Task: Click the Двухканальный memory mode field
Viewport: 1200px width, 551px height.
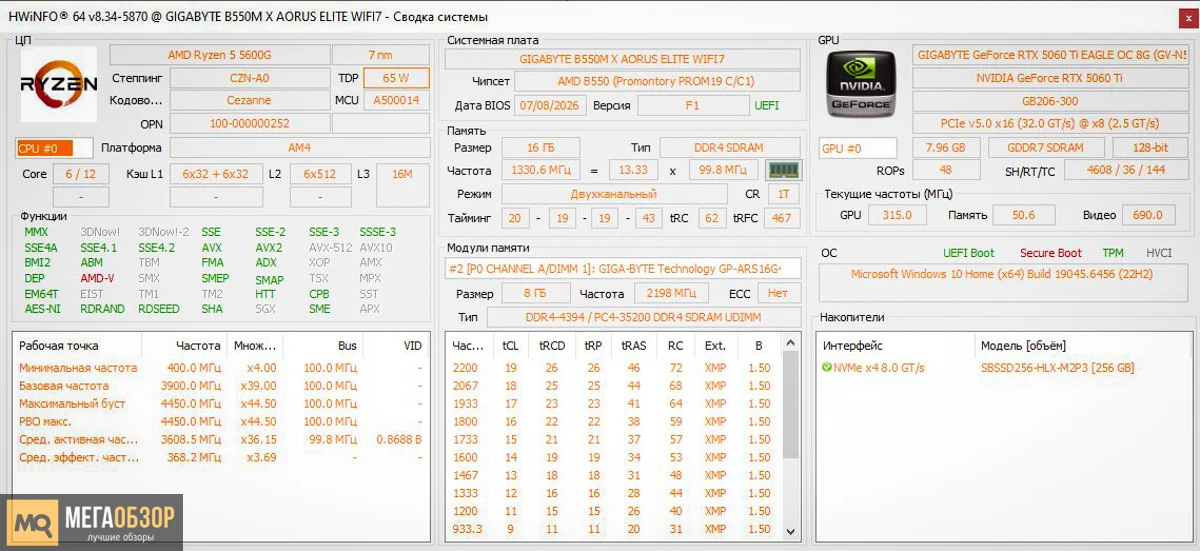Action: [x=614, y=194]
